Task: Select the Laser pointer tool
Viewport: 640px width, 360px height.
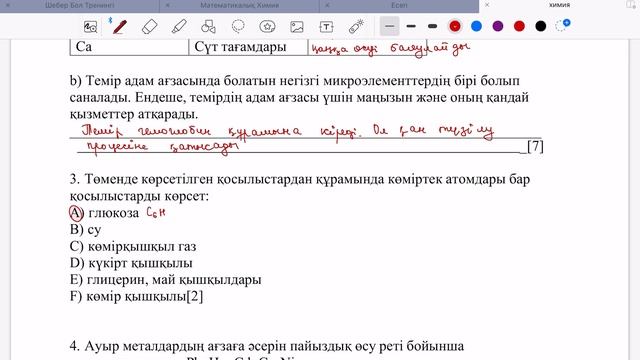Action: point(356,27)
